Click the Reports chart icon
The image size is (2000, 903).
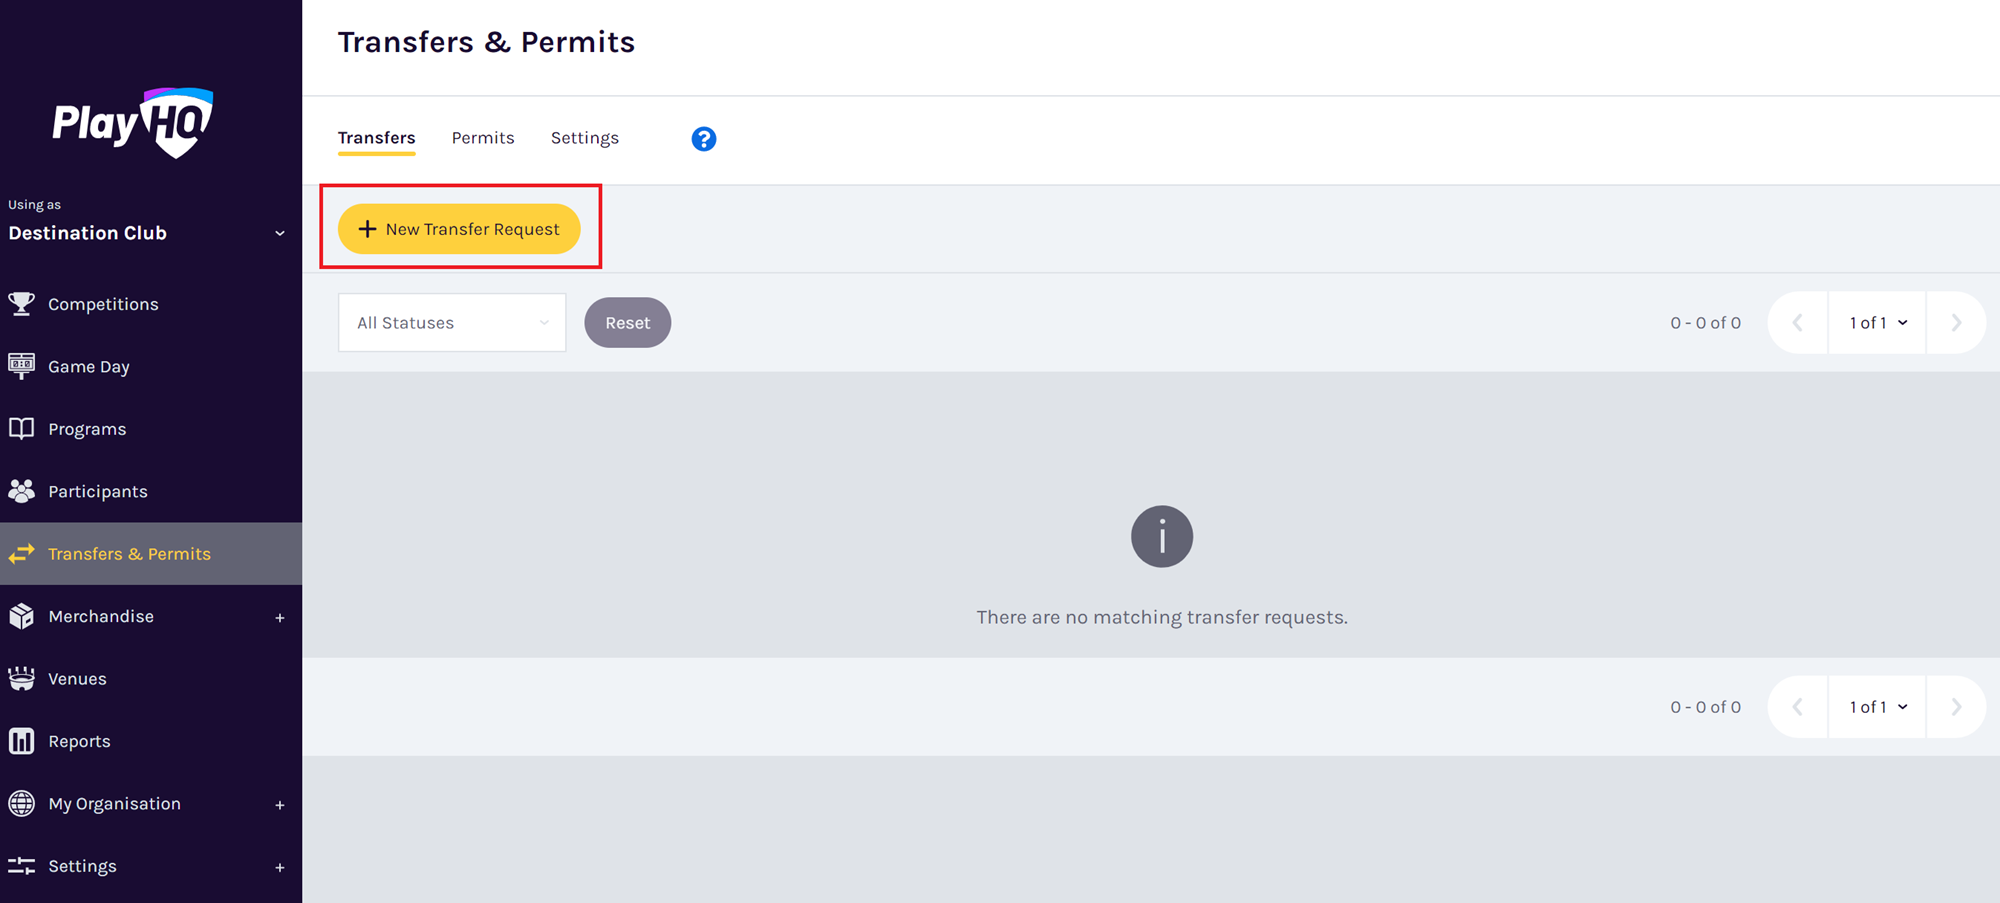pyautogui.click(x=21, y=741)
